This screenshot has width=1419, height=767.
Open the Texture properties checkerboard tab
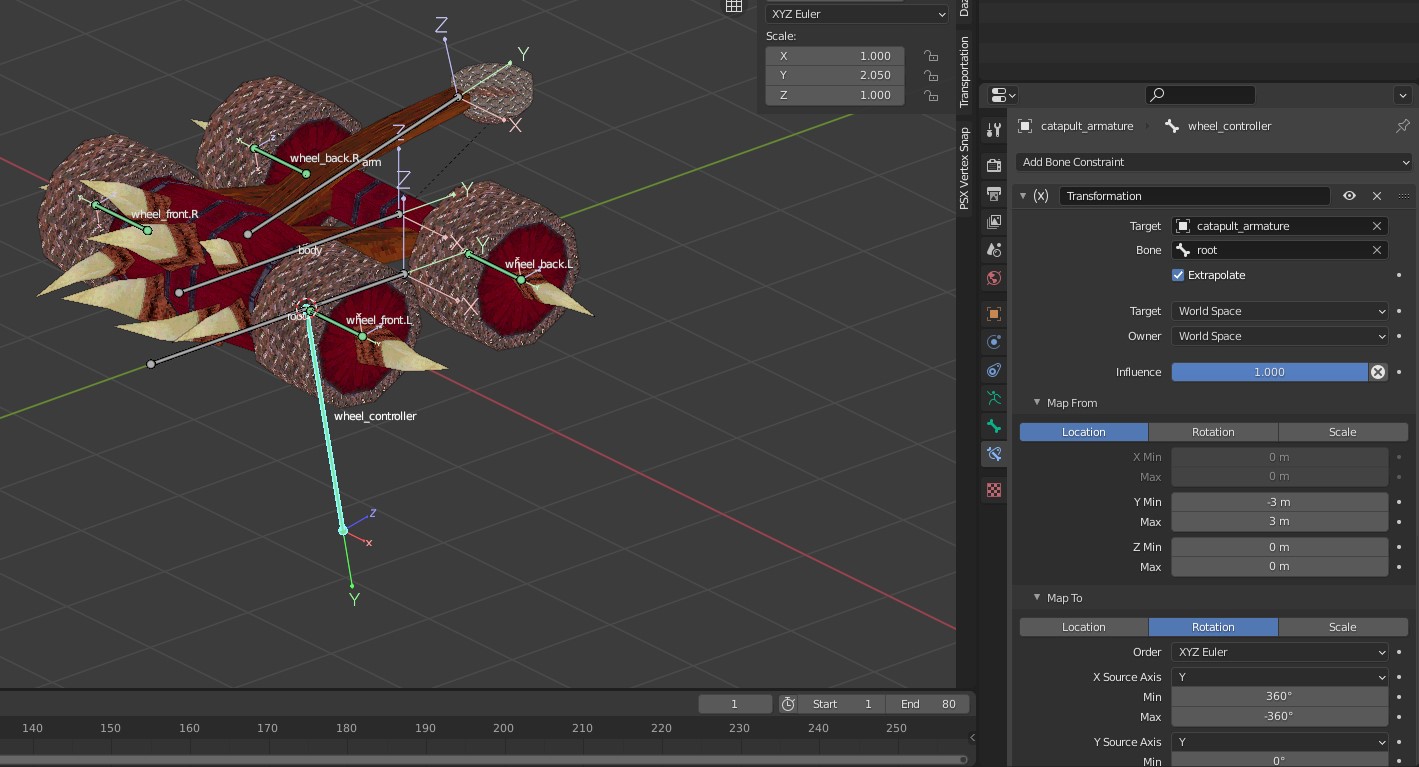coord(994,490)
